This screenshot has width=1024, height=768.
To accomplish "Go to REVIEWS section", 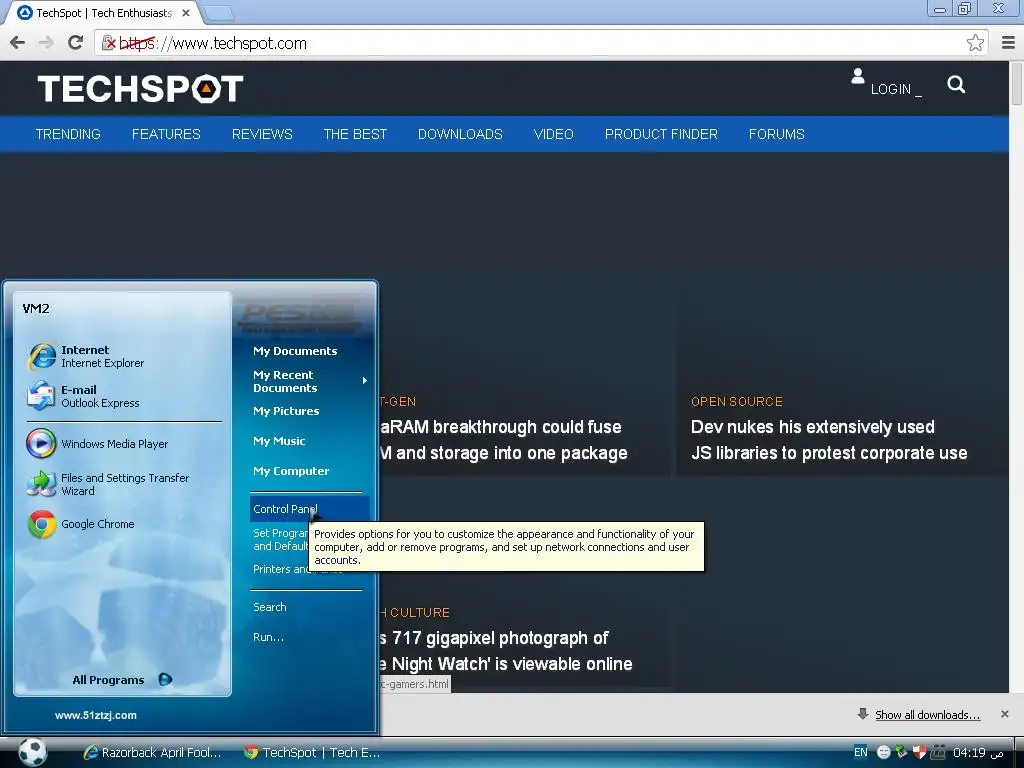I will 262,135.
